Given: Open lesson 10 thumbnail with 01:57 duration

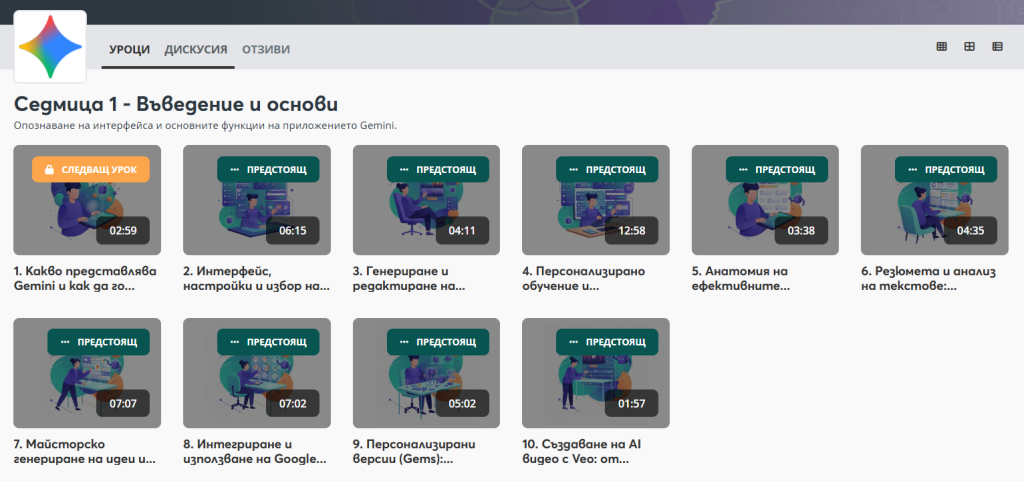Looking at the screenshot, I should (x=596, y=373).
